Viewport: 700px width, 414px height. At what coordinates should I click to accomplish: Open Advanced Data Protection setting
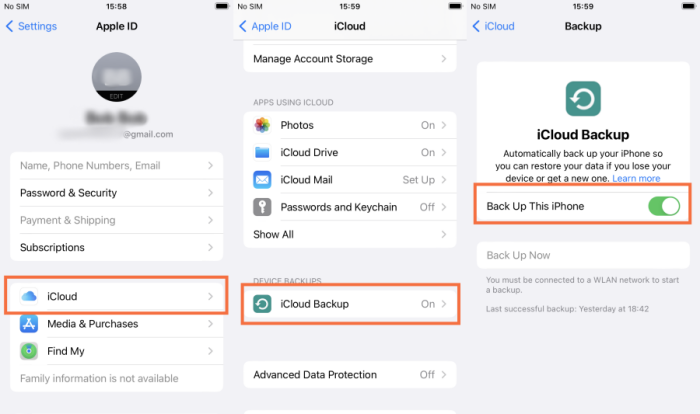(350, 375)
